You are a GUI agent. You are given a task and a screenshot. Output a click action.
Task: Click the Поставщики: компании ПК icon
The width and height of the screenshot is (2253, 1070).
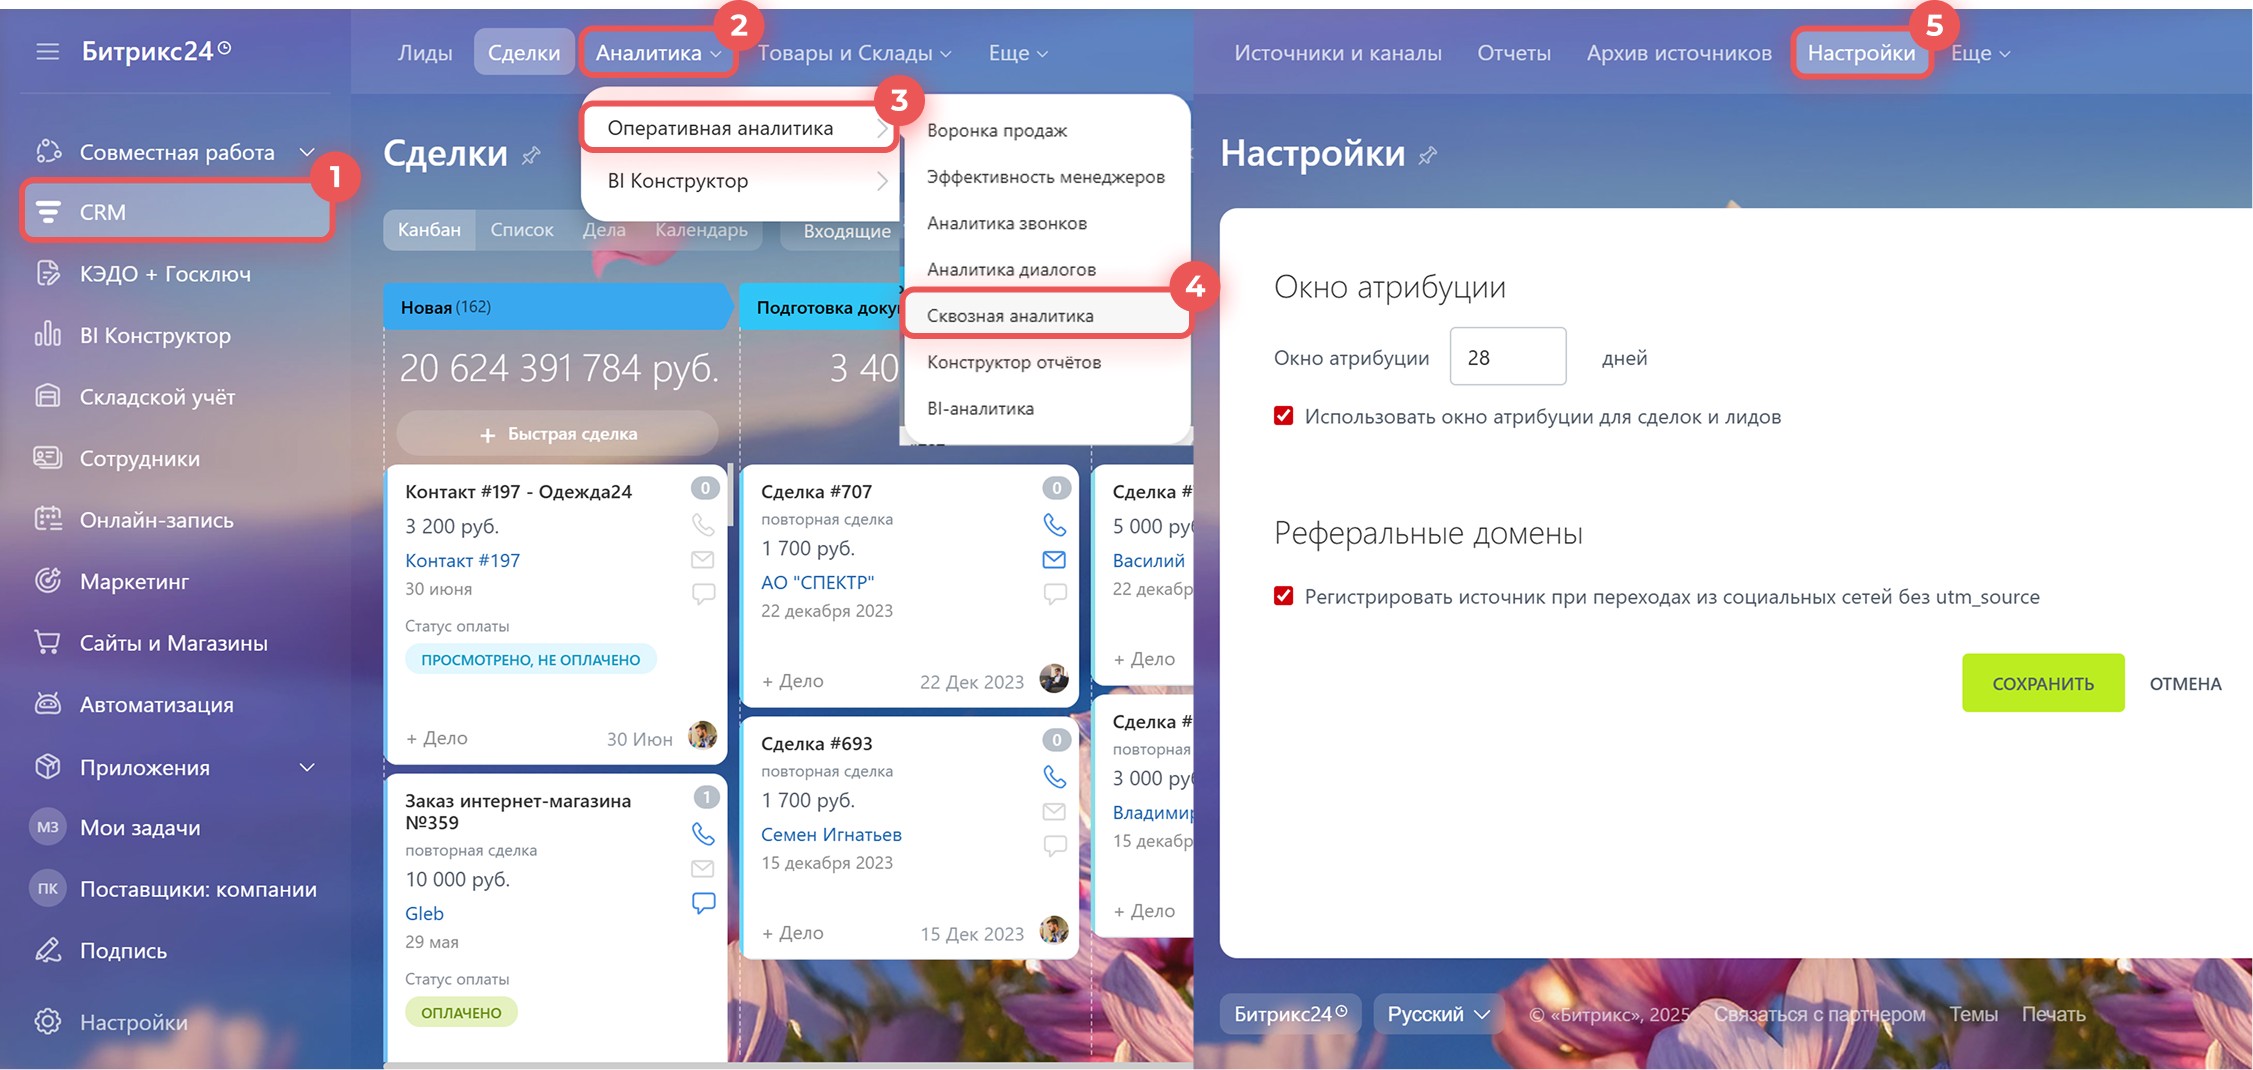click(48, 888)
